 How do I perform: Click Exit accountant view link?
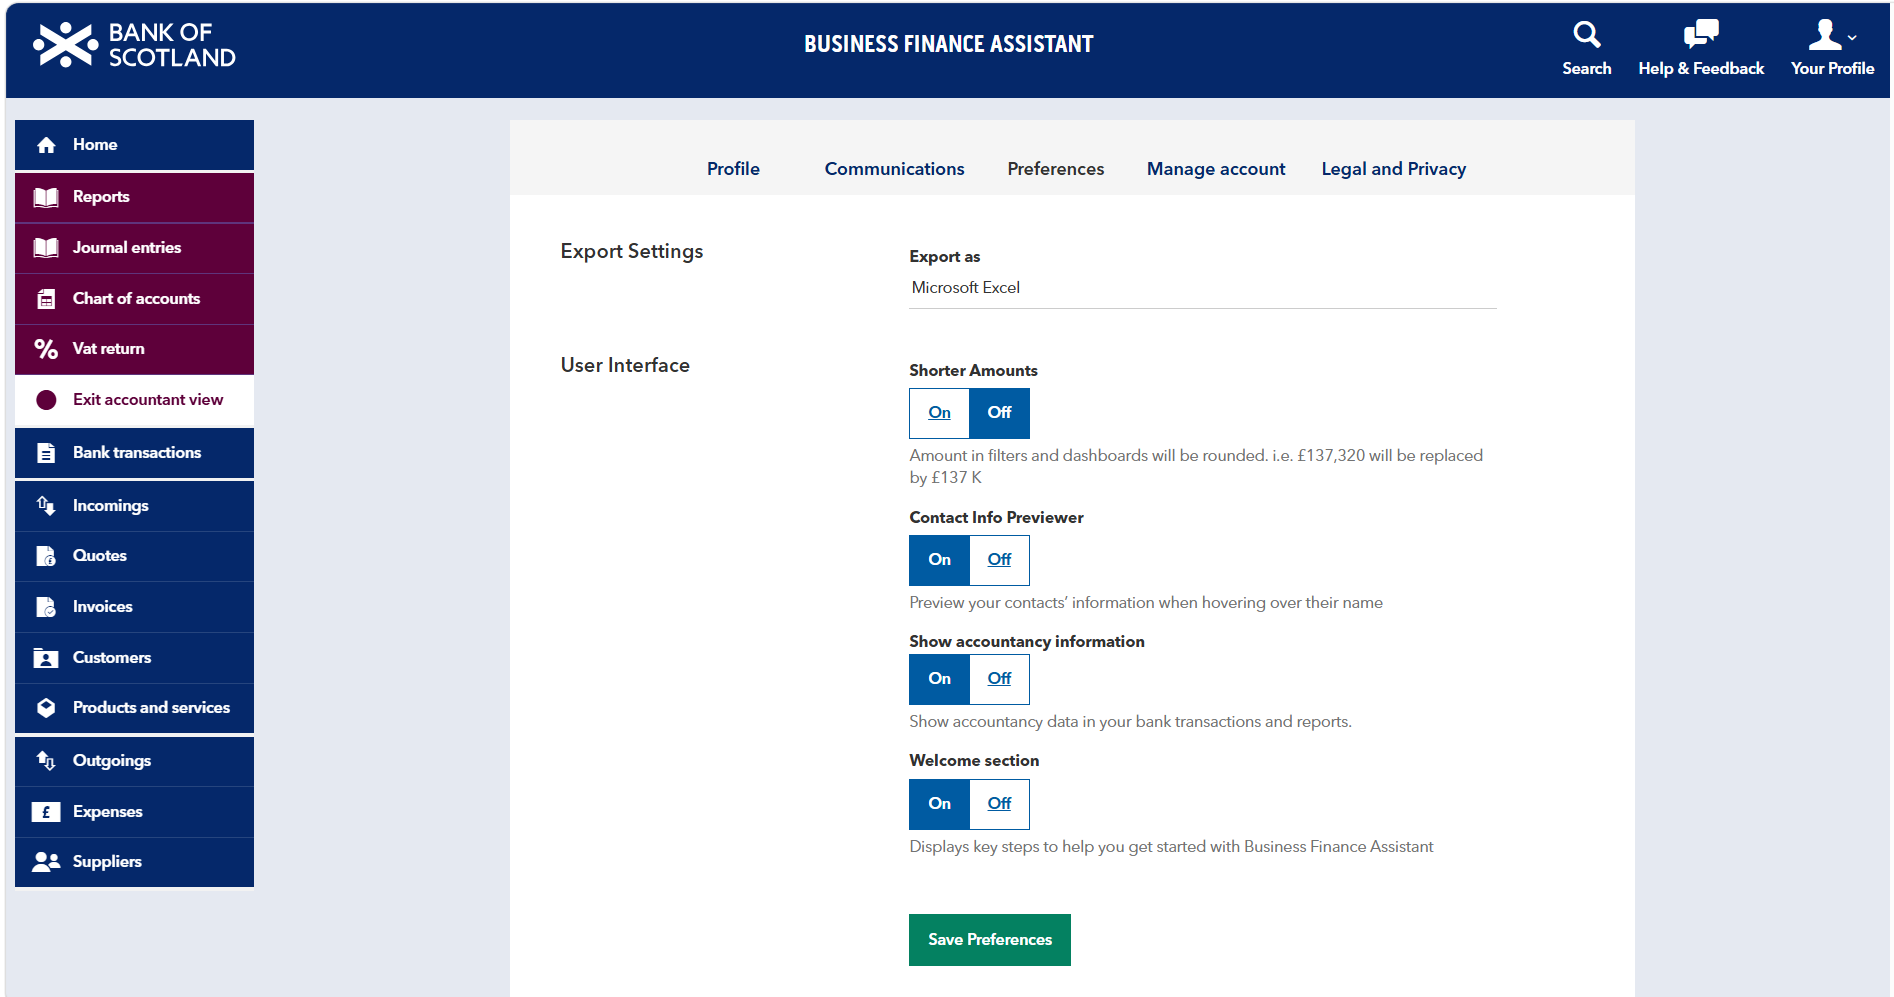[134, 400]
